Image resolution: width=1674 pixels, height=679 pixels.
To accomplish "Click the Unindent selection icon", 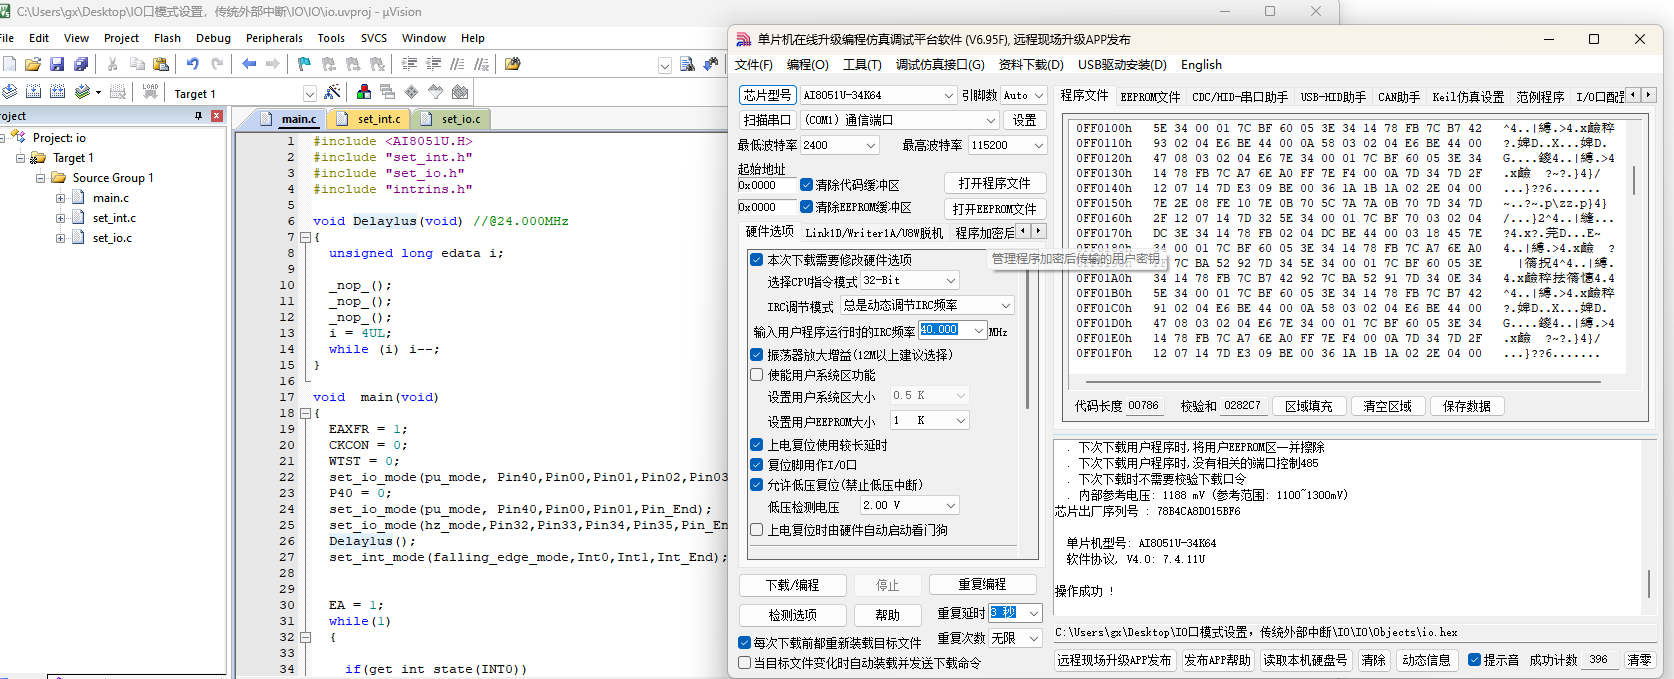I will coord(433,64).
